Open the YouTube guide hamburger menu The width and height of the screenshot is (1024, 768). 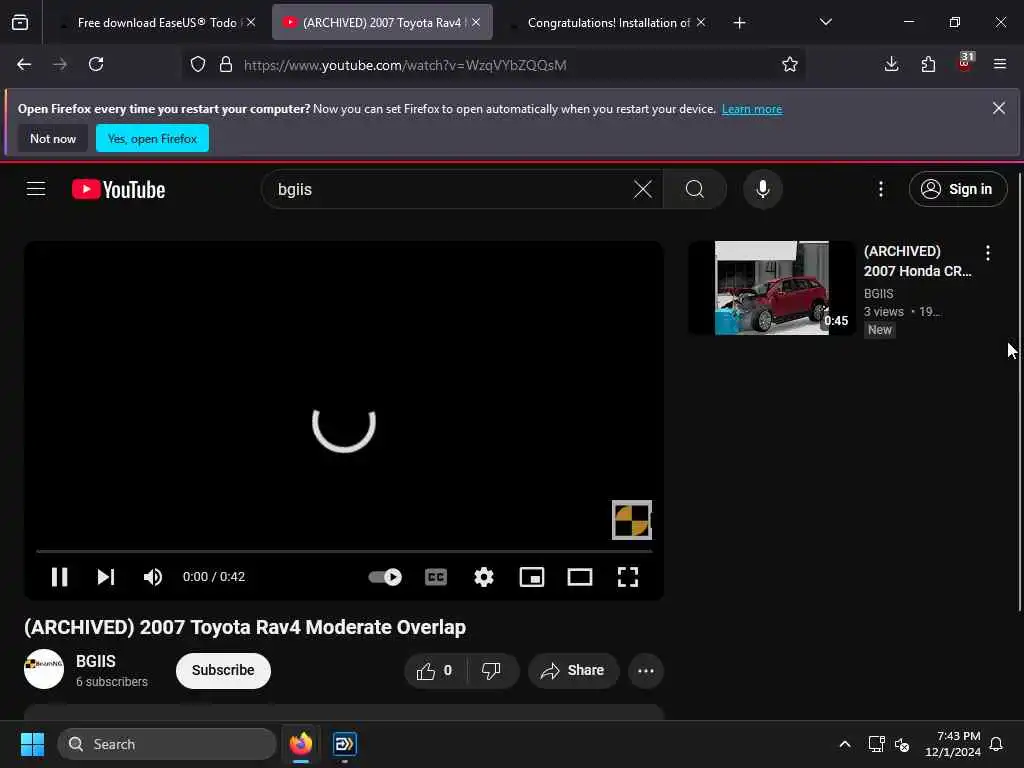pos(36,189)
